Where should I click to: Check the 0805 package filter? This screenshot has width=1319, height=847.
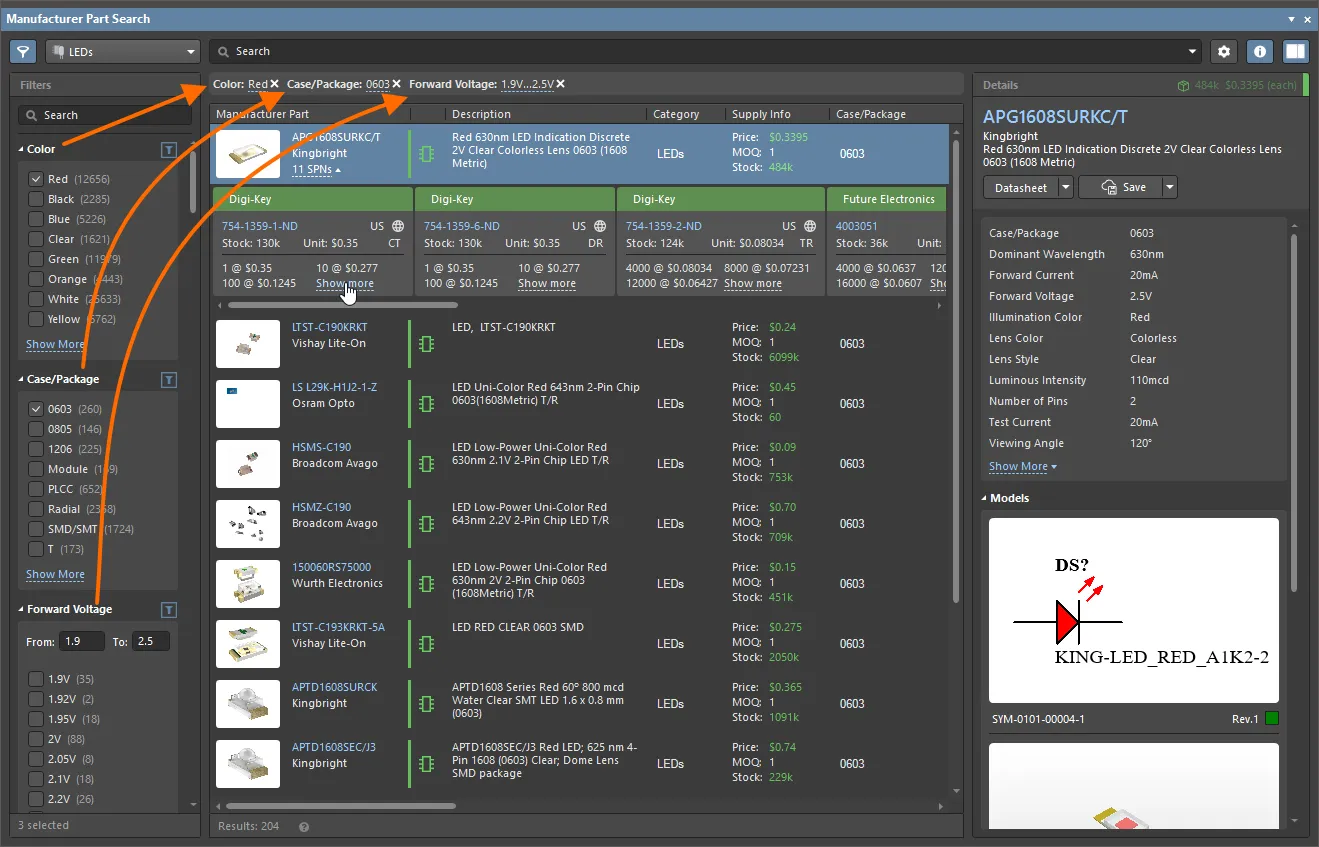click(36, 429)
